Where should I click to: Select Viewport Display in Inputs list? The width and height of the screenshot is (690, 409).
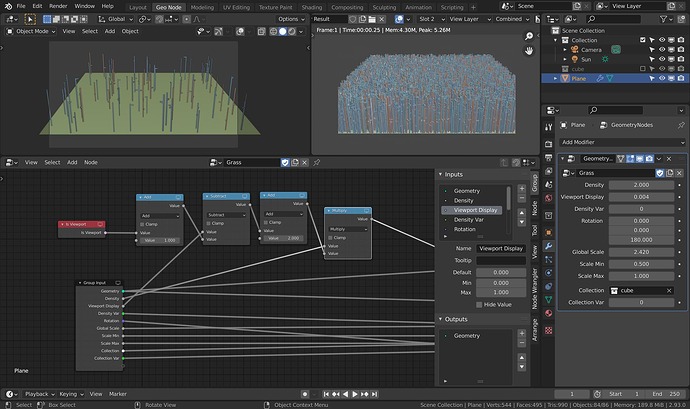click(471, 210)
